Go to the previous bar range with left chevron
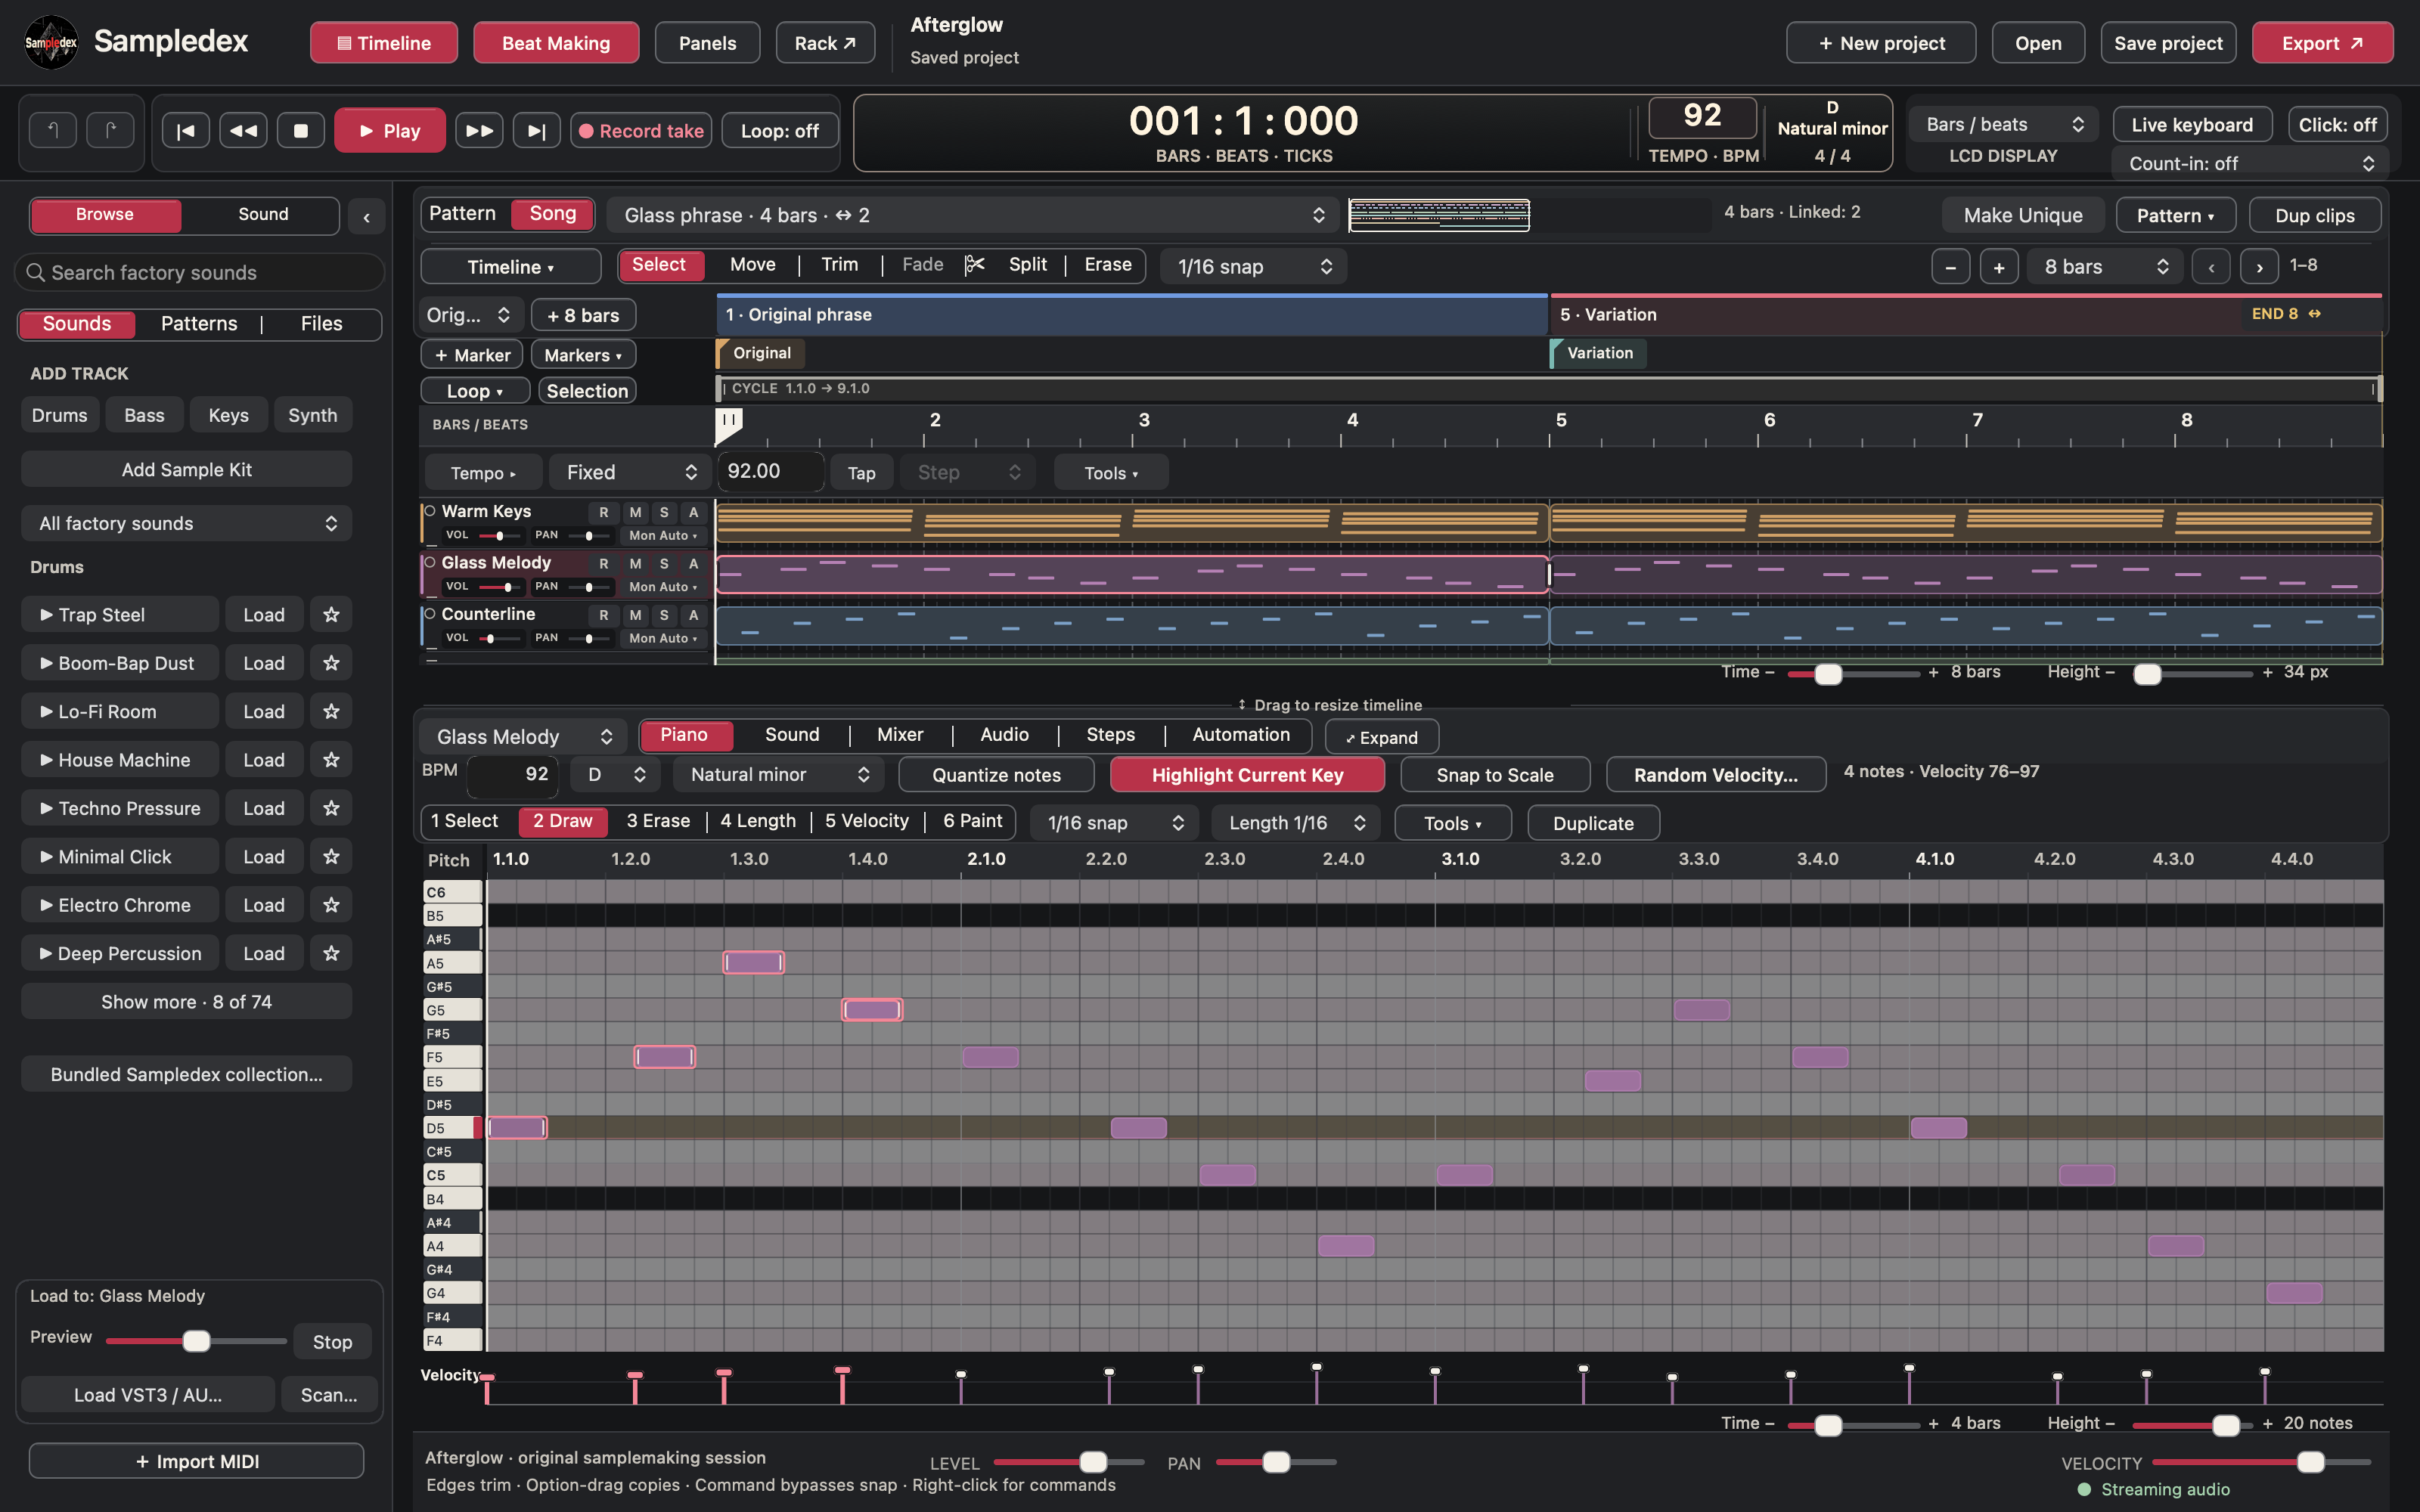Screen dimensions: 2420x1512 point(2211,267)
